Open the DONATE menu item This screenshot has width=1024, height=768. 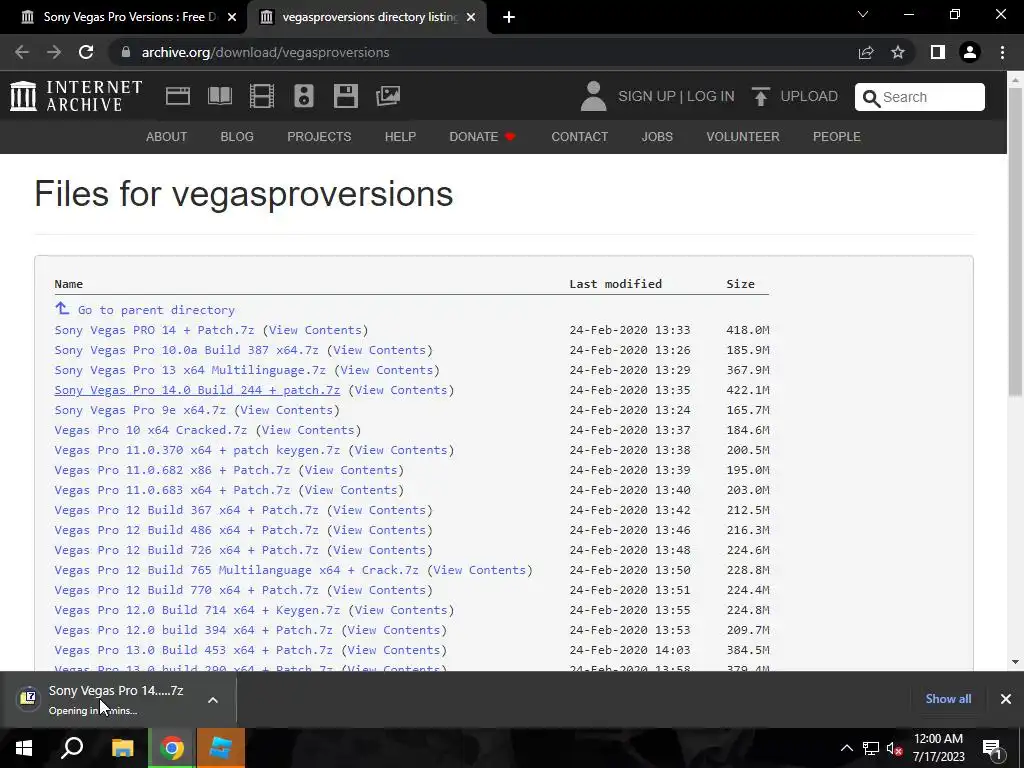pyautogui.click(x=483, y=136)
